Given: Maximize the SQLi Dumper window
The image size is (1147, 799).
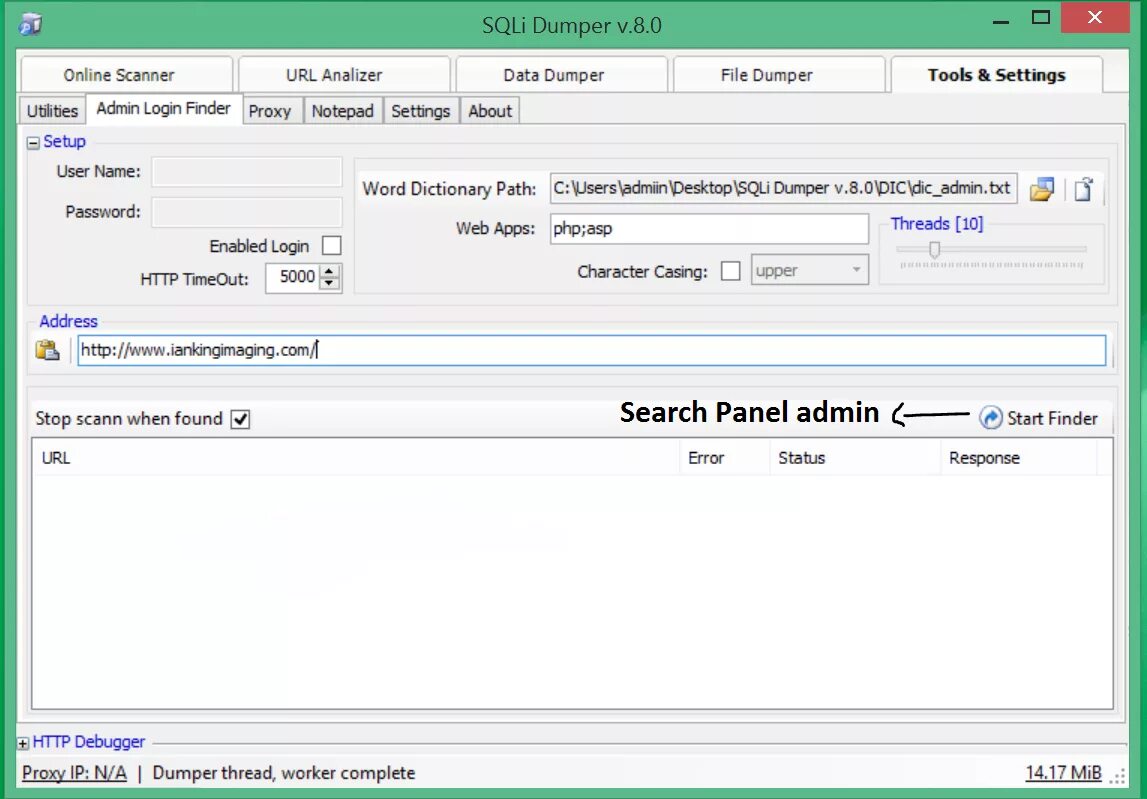Looking at the screenshot, I should tap(1041, 18).
